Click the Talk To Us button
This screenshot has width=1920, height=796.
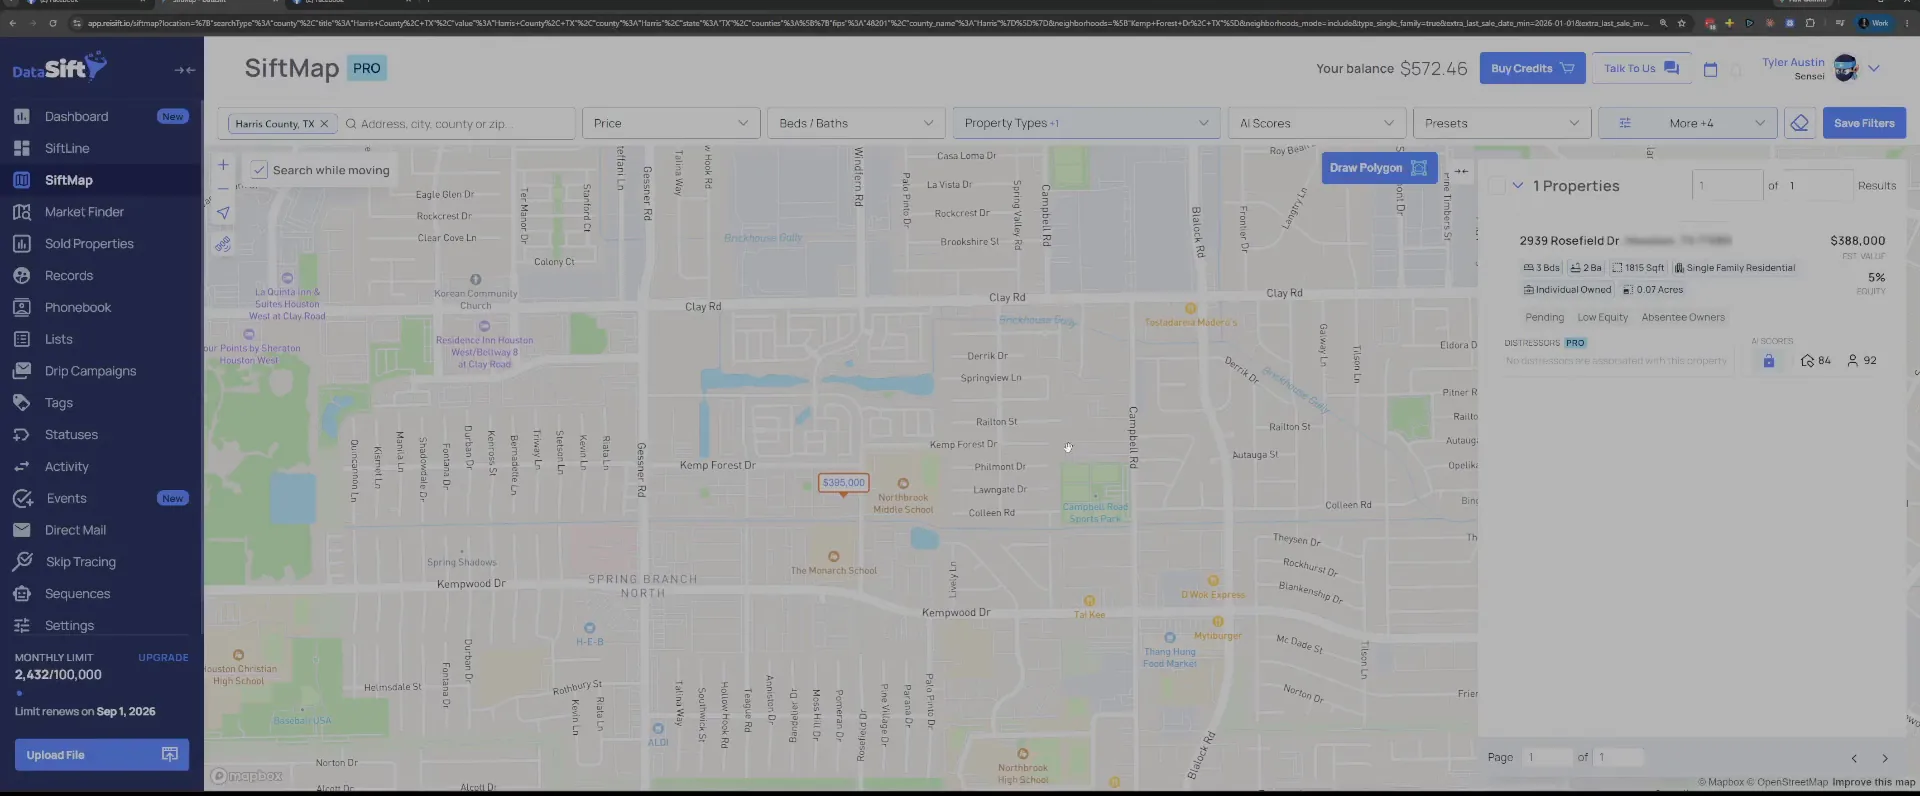coord(1641,68)
